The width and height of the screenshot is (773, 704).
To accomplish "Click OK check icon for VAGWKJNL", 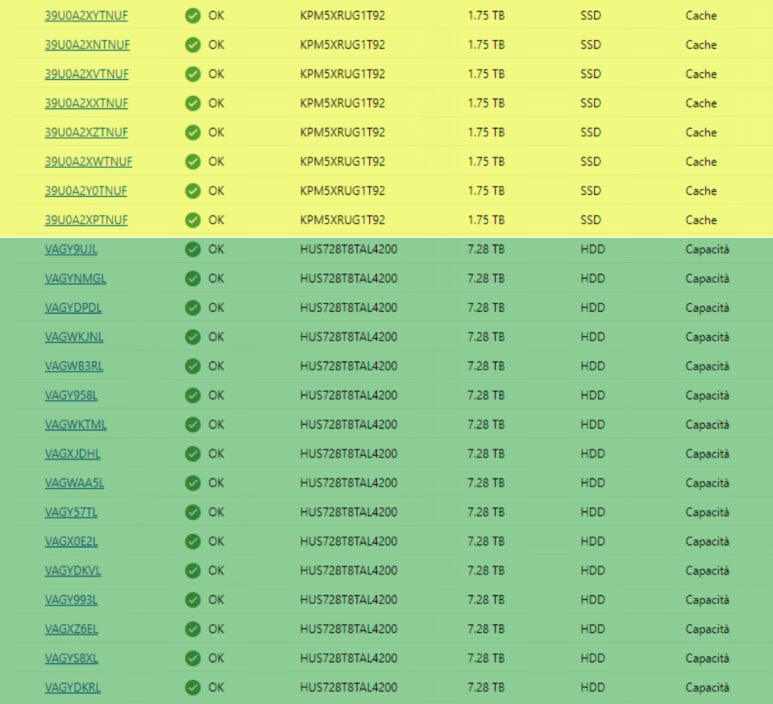I will [193, 337].
